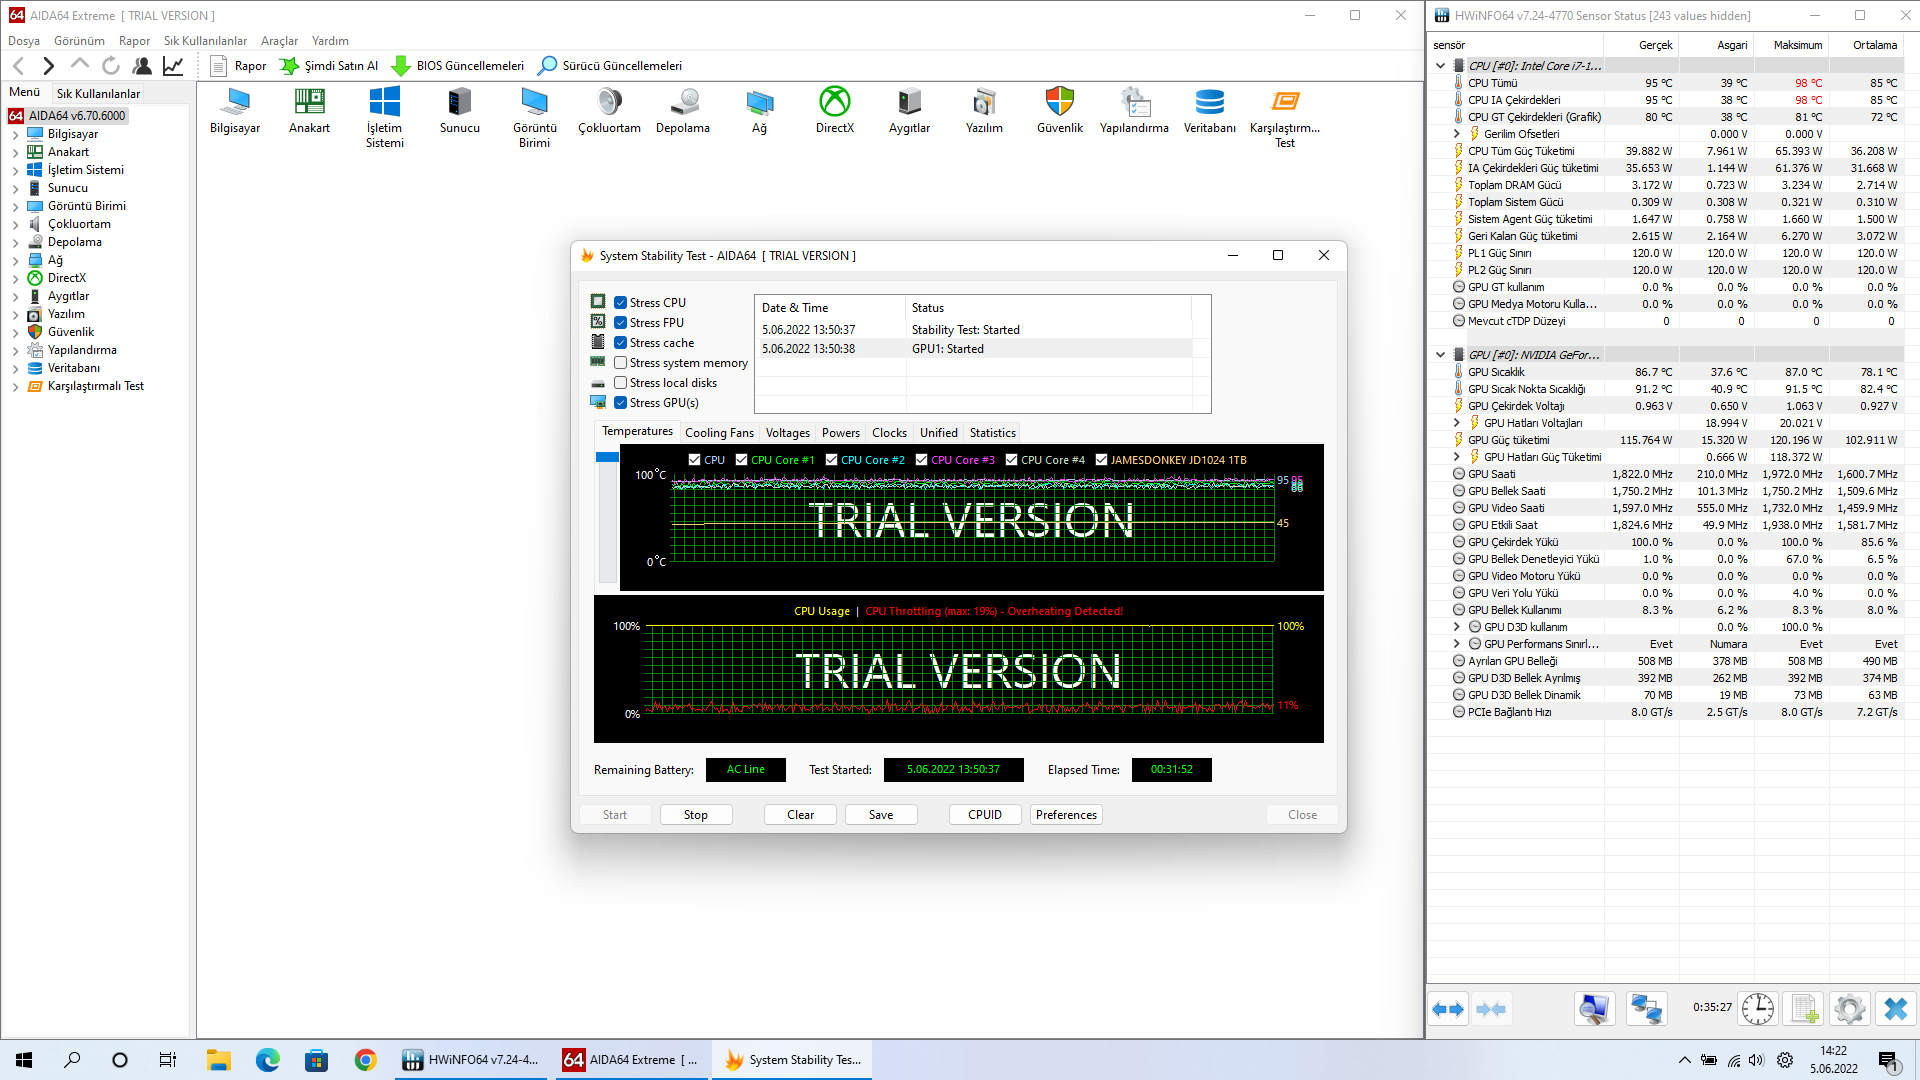Collapse the CPU [#0] Intel Core sensor group
The height and width of the screenshot is (1080, 1920).
[x=1440, y=66]
